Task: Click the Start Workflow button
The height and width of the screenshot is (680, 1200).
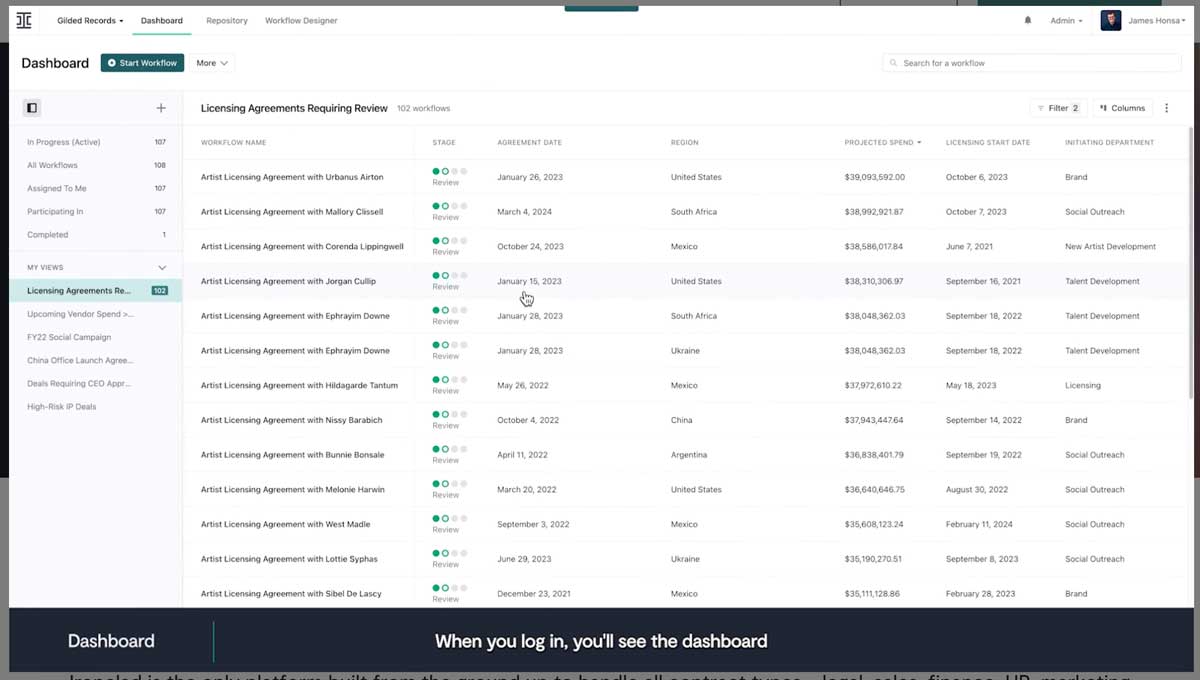Action: coord(141,62)
